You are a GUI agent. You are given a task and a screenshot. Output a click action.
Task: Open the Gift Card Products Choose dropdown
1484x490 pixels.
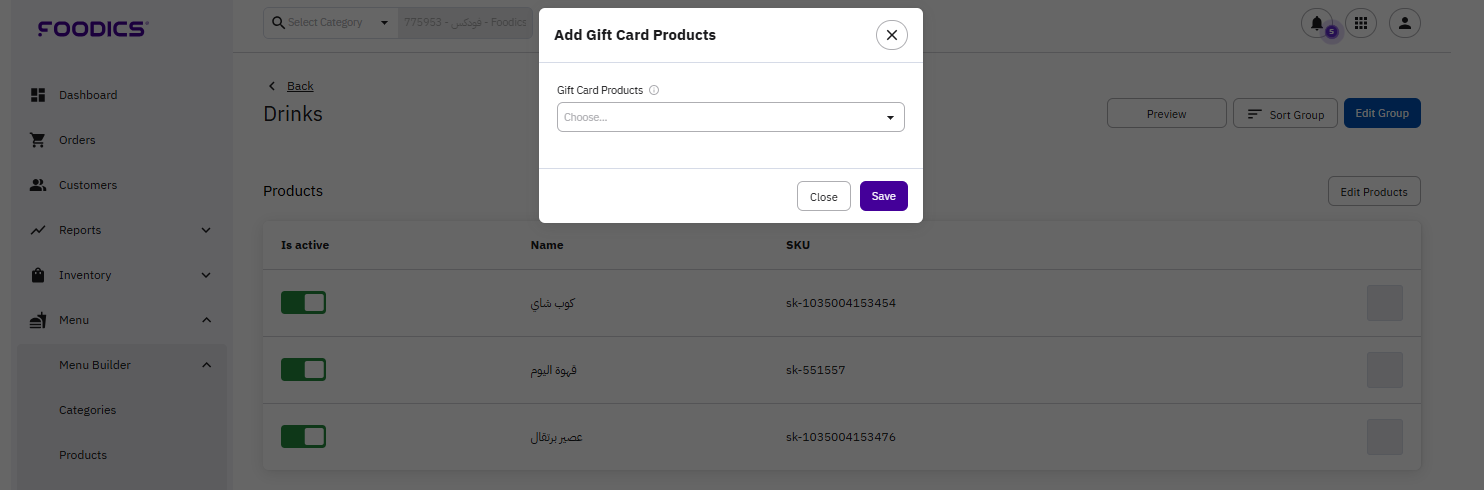(730, 117)
